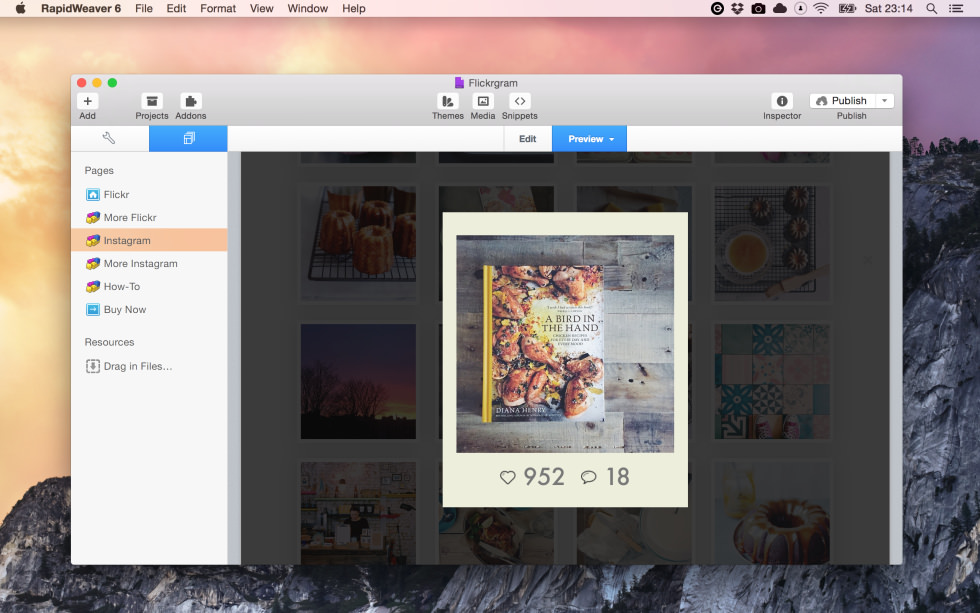Image resolution: width=980 pixels, height=613 pixels.
Task: Click the clock showing Sat 23:14
Action: (x=889, y=8)
